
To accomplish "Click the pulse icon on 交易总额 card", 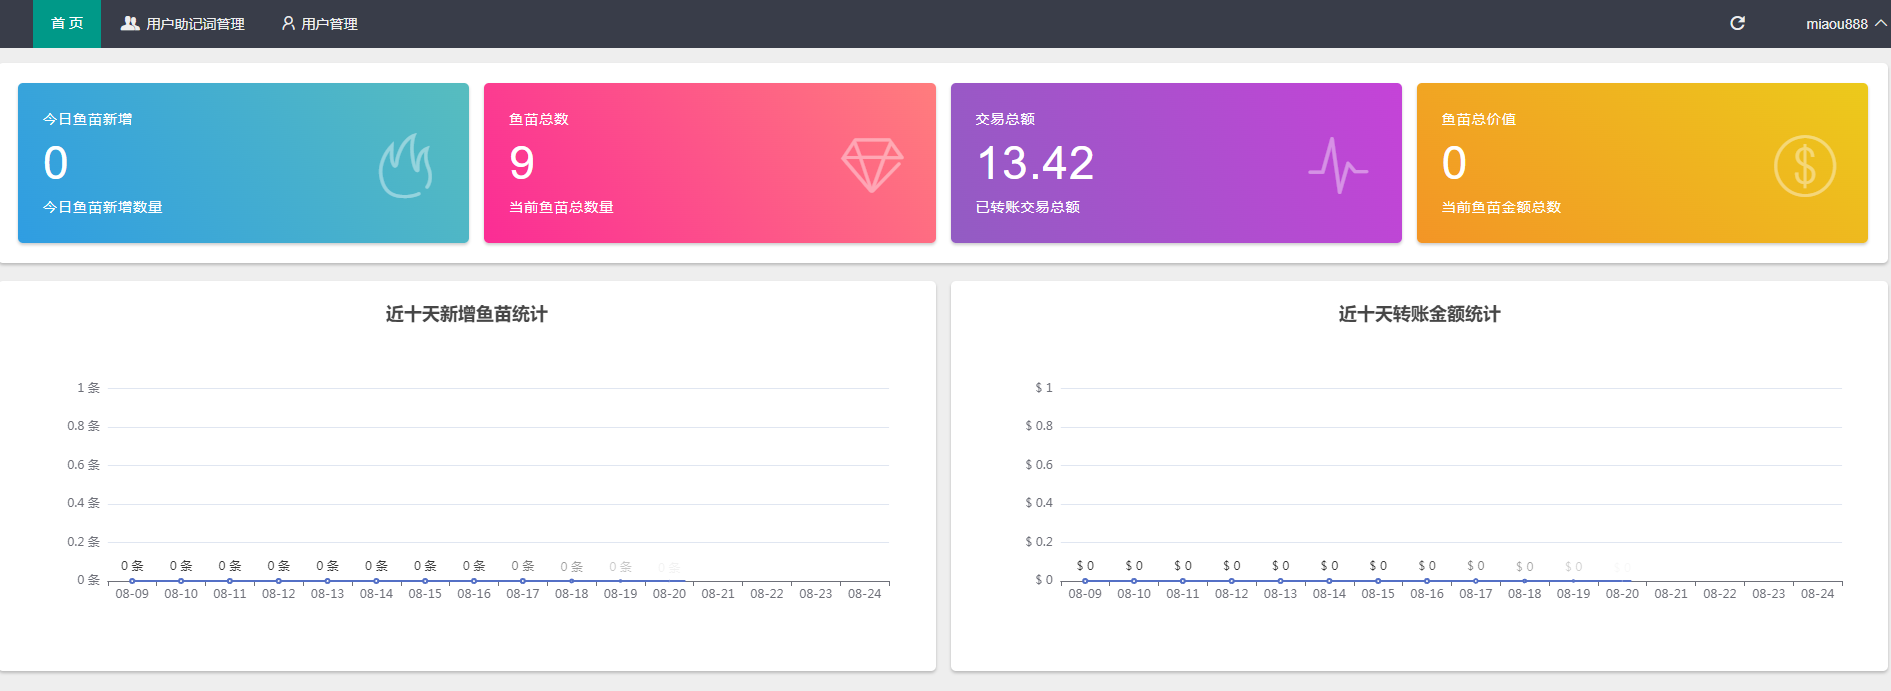I will pyautogui.click(x=1338, y=165).
